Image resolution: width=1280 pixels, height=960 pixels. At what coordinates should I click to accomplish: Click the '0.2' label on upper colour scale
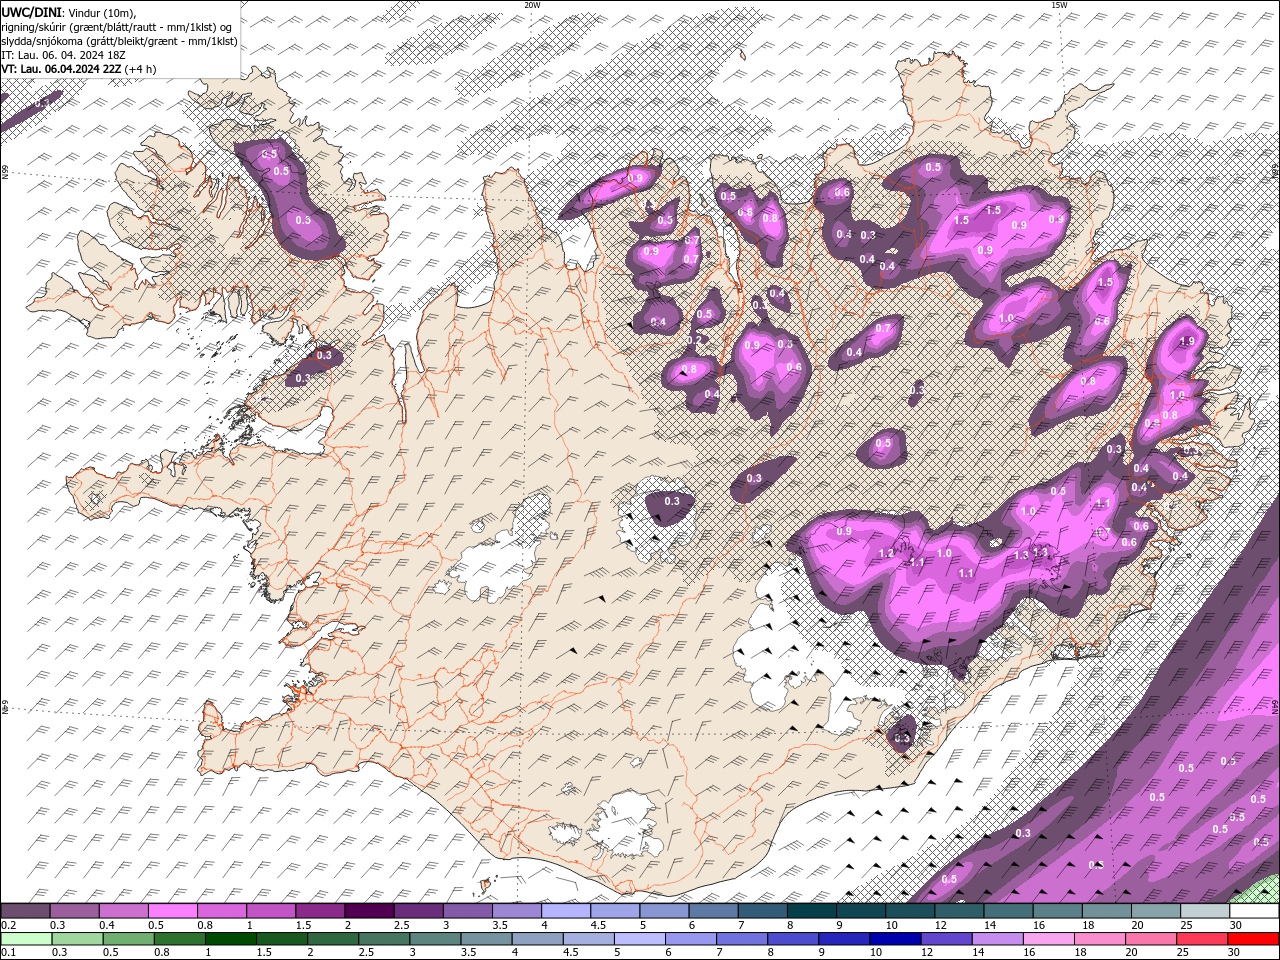[8, 925]
